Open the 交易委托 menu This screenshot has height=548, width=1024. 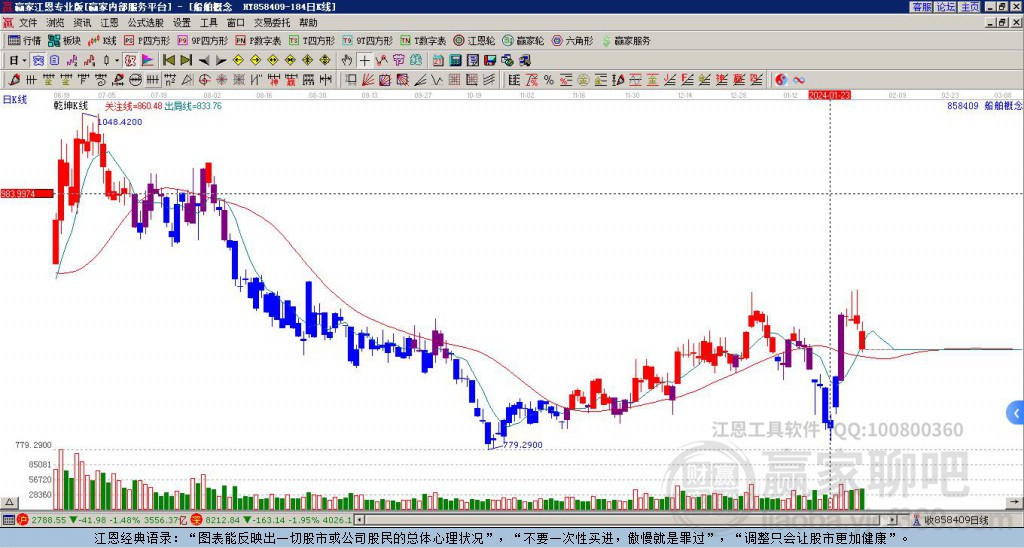point(272,23)
